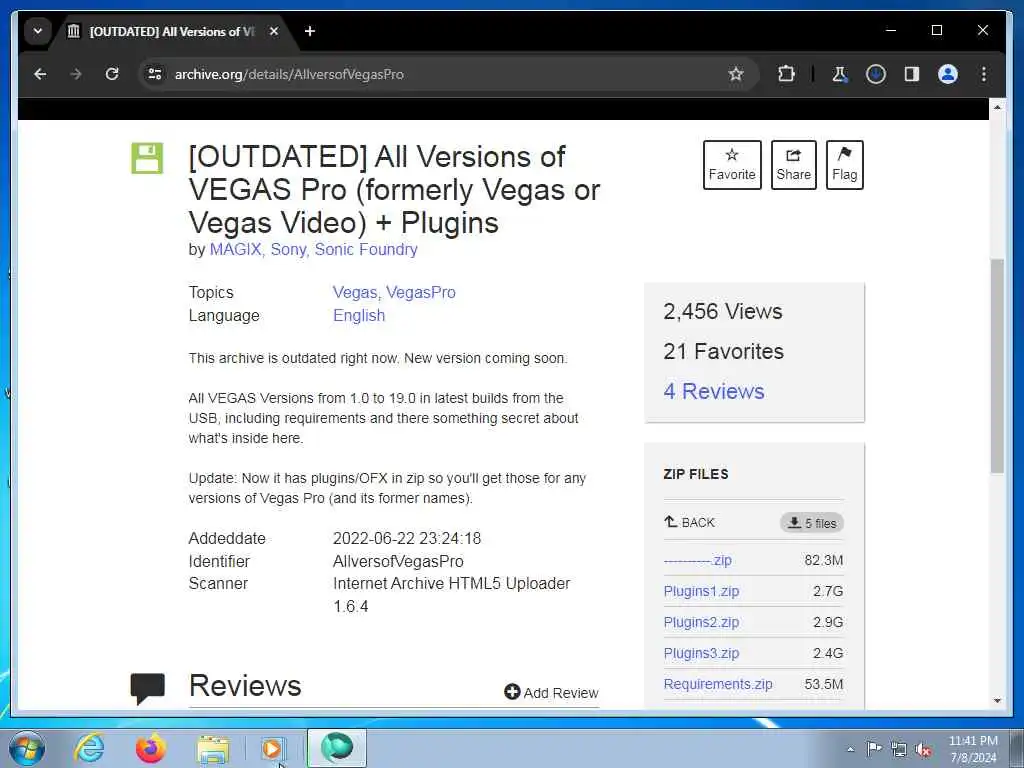Viewport: 1024px width, 768px height.
Task: Open the muted volume tray icon
Action: pyautogui.click(x=923, y=749)
